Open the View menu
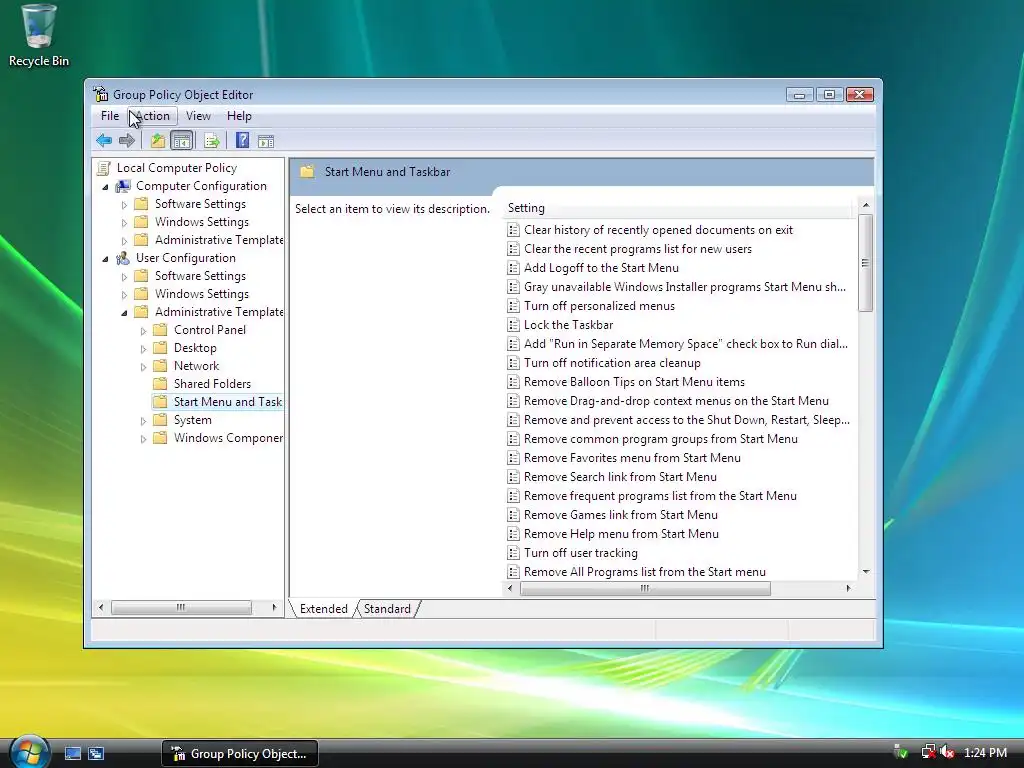The width and height of the screenshot is (1024, 768). point(198,116)
